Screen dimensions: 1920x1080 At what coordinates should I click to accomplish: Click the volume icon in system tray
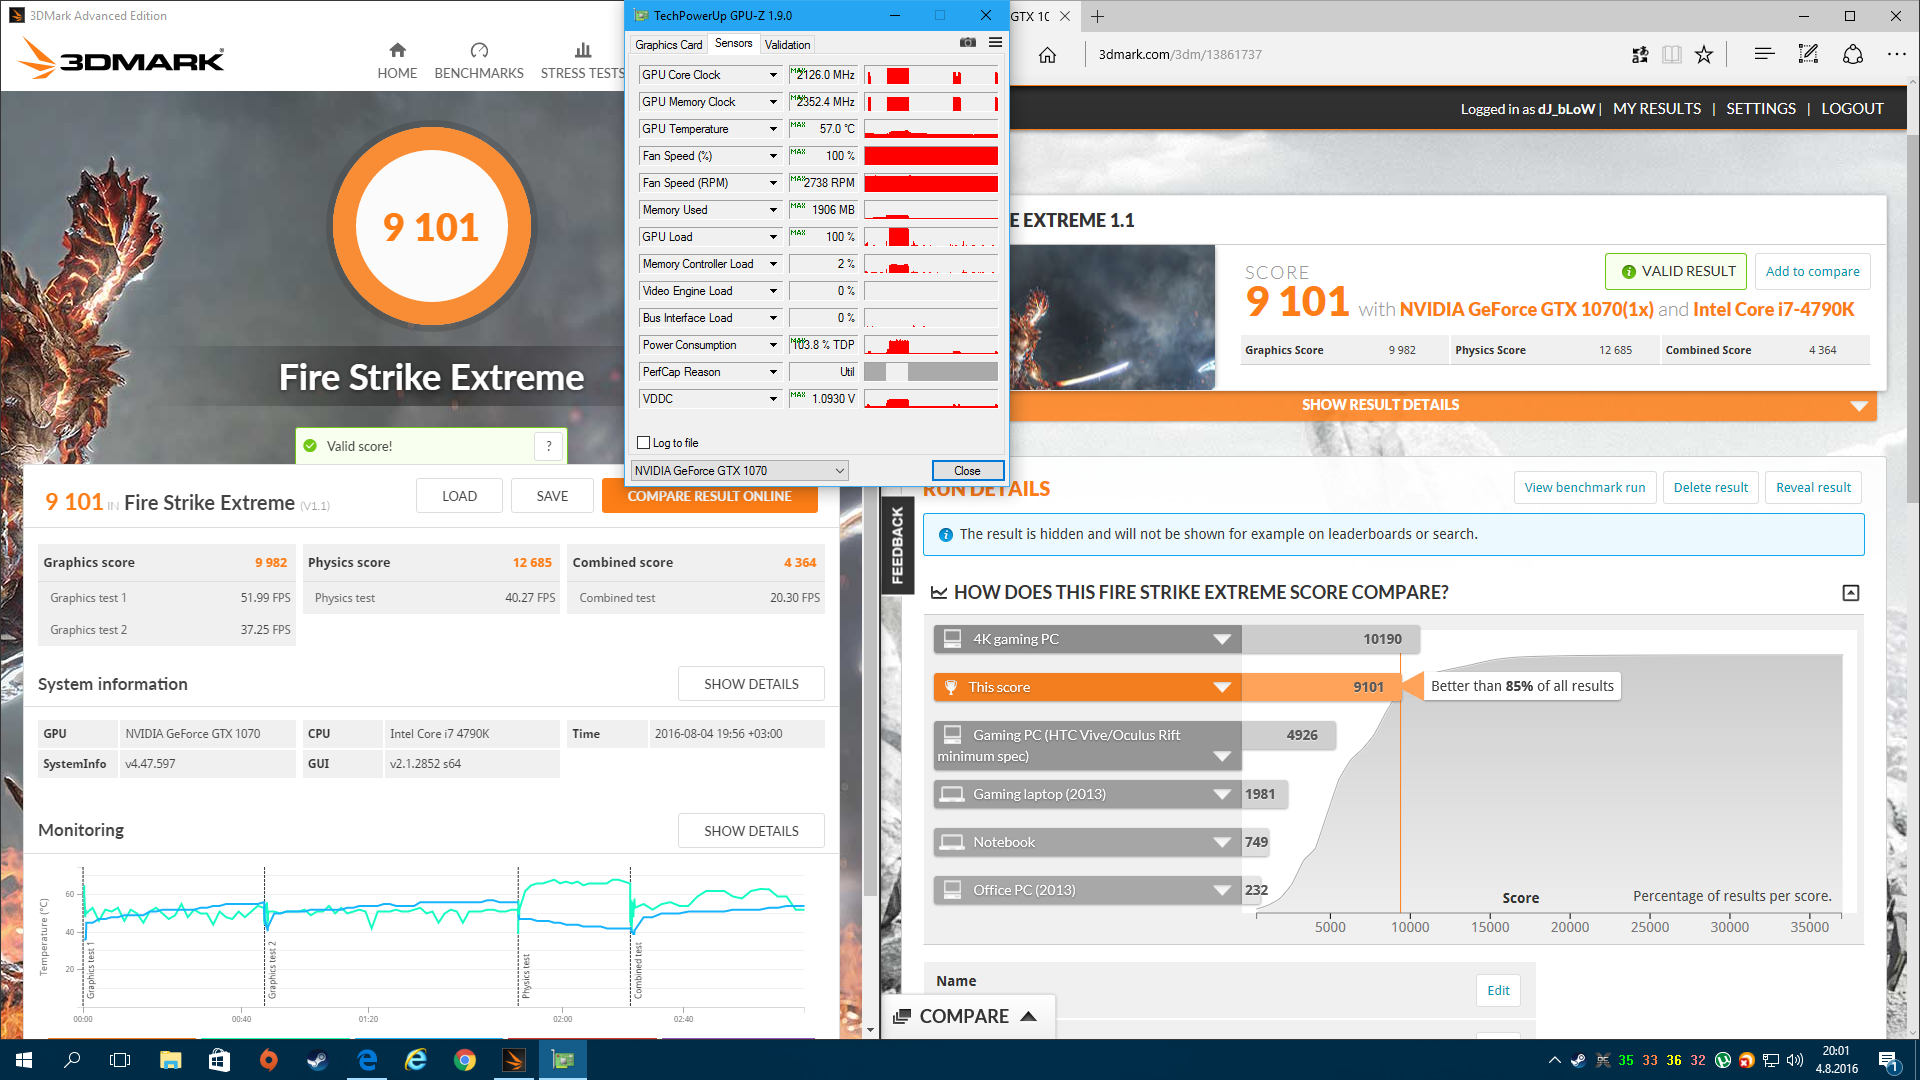point(1795,1060)
